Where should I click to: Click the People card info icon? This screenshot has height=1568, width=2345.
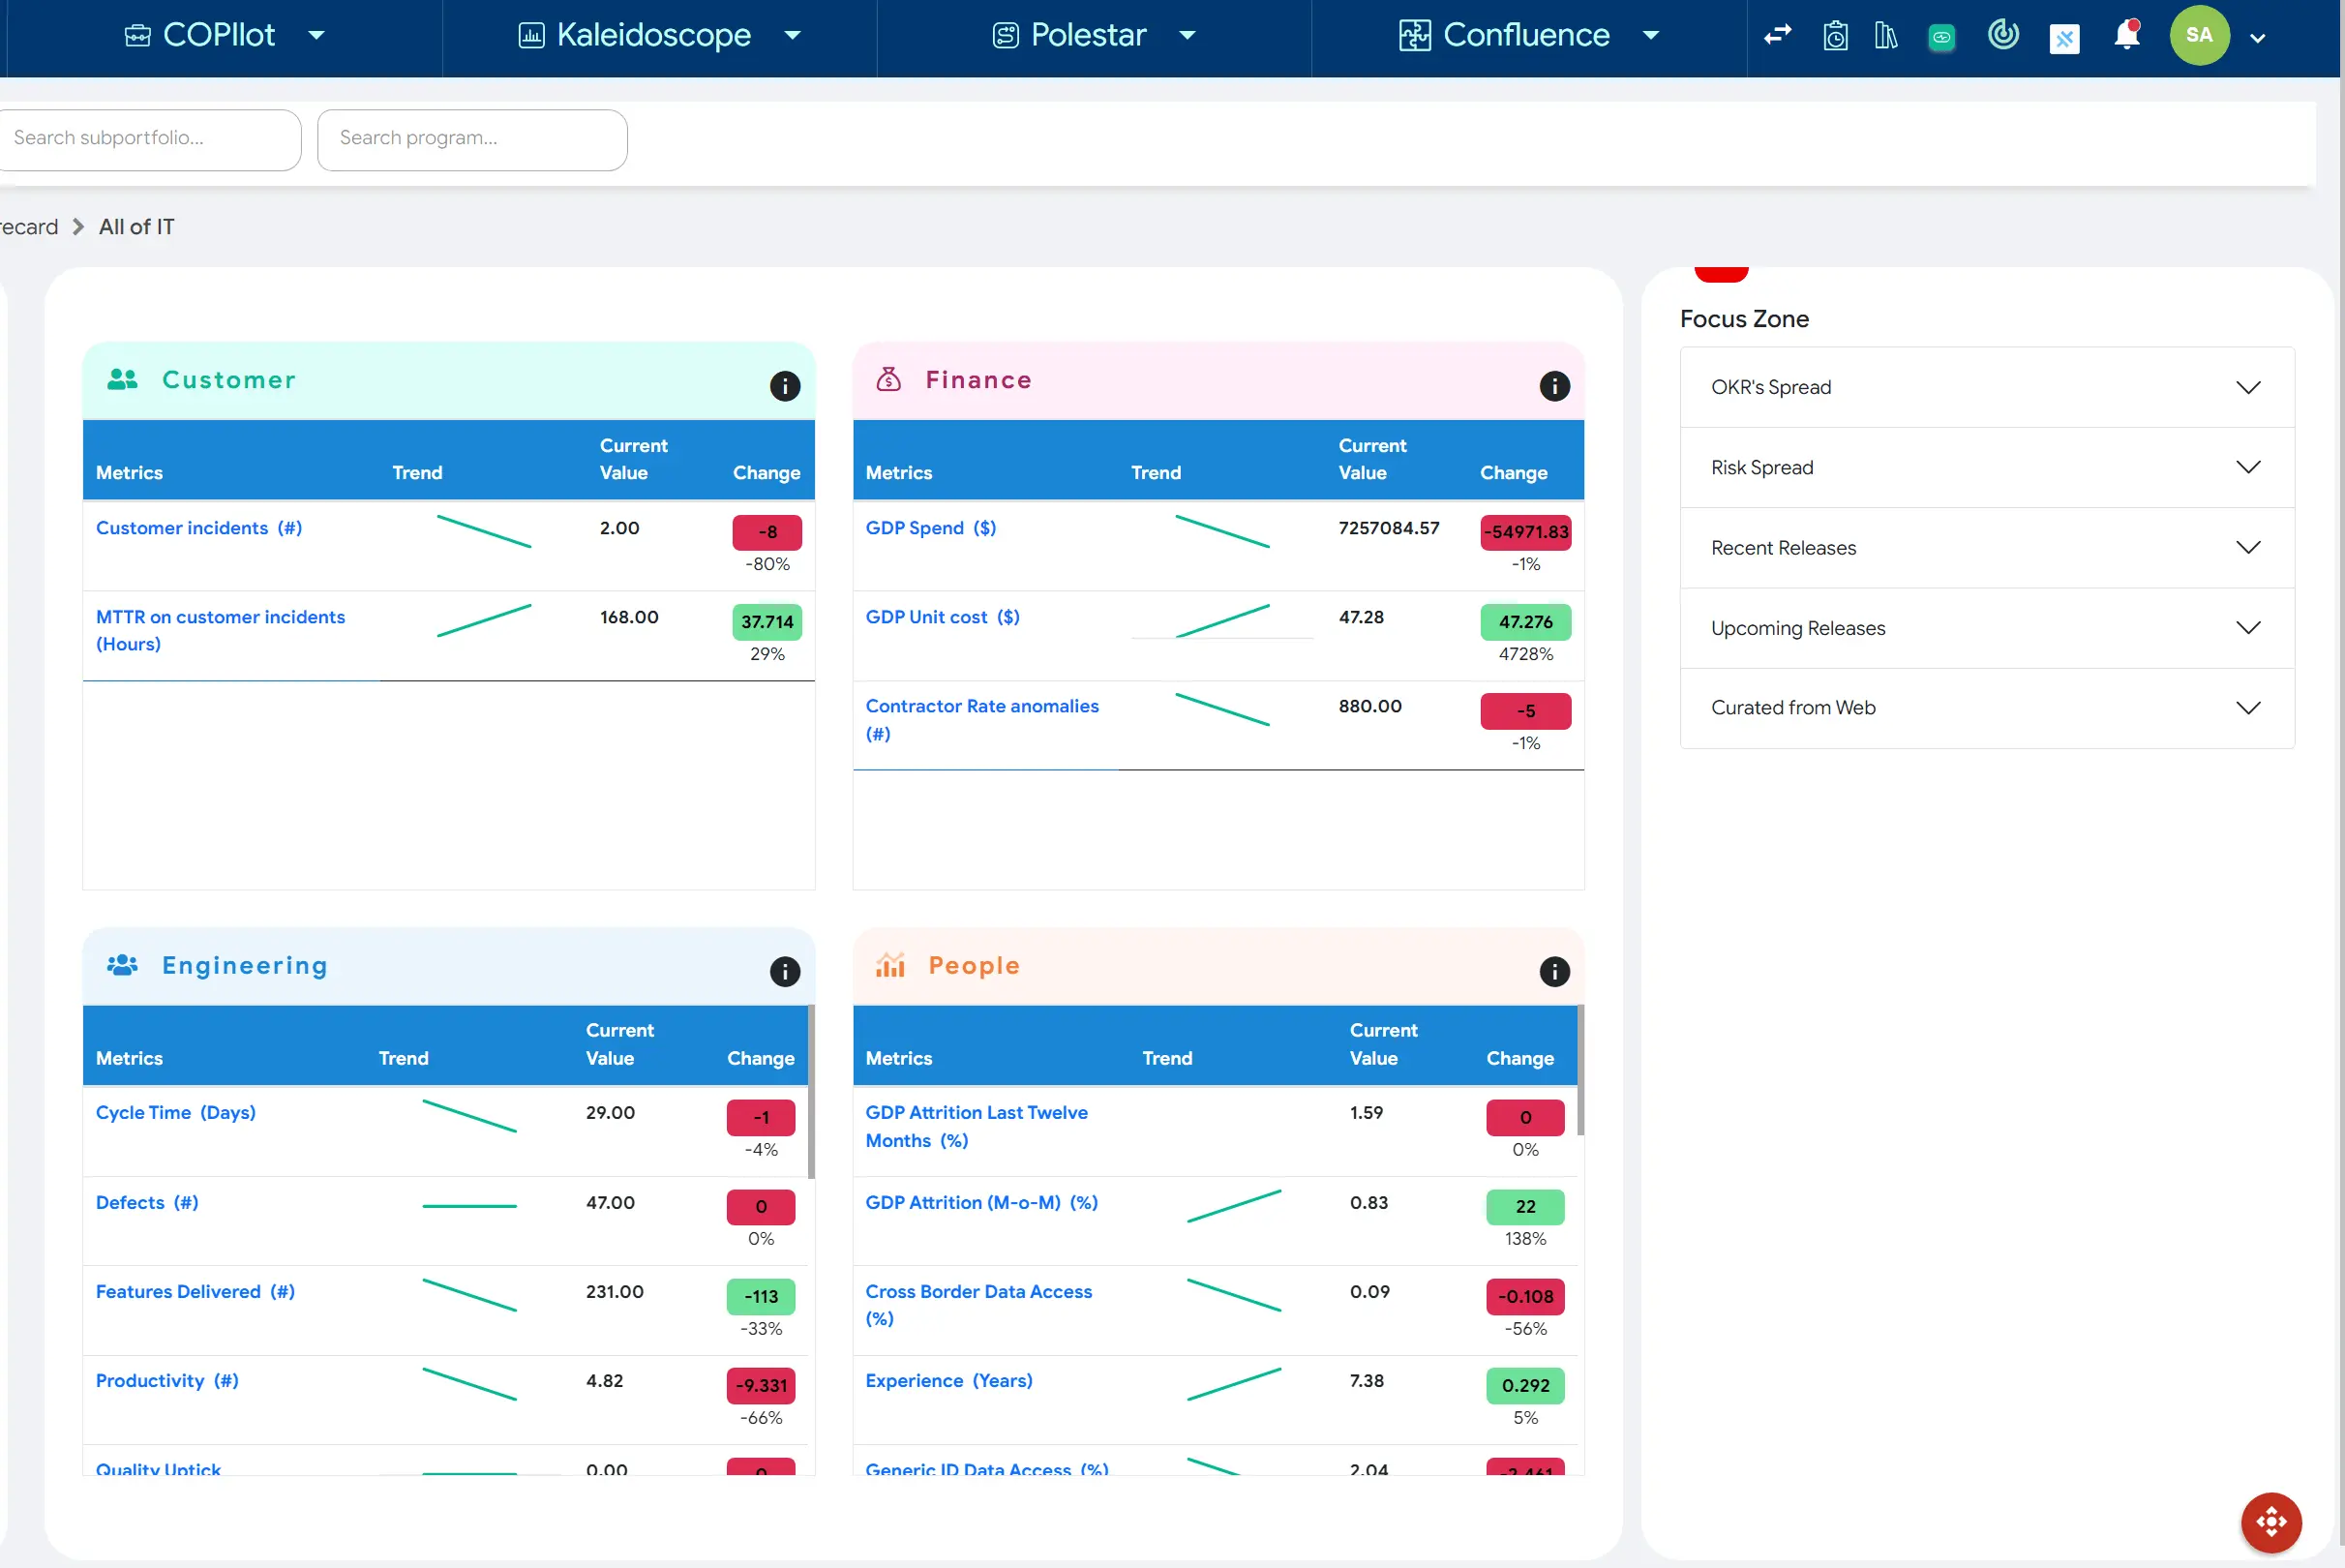1554,971
